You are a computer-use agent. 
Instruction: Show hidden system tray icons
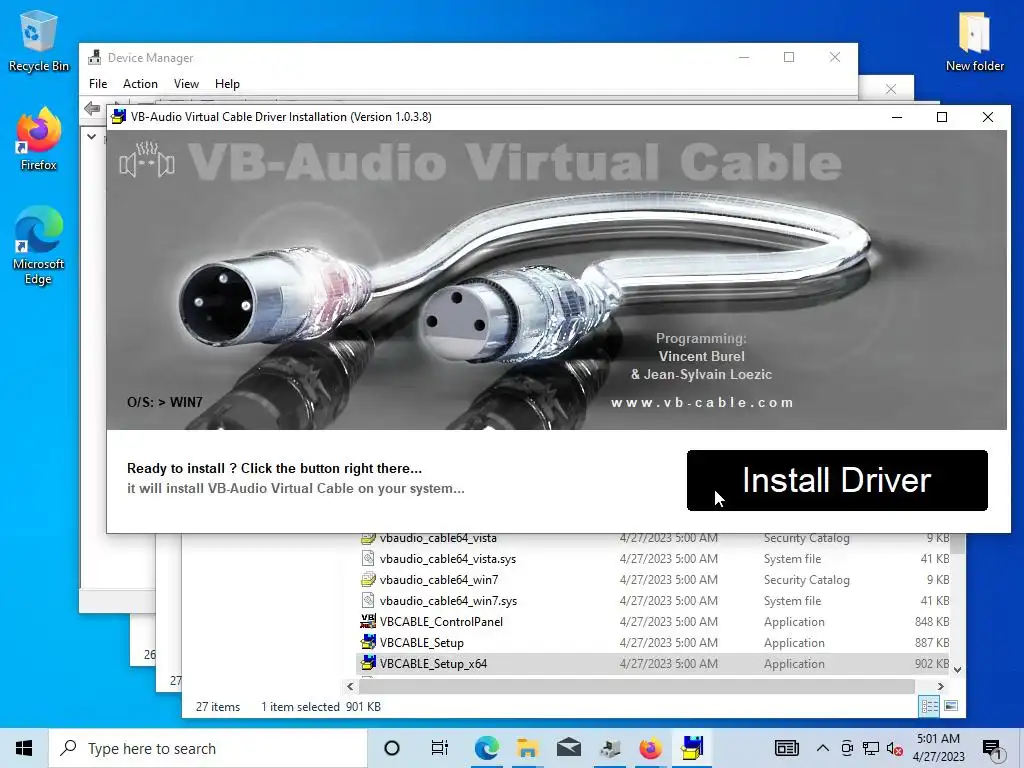(823, 748)
